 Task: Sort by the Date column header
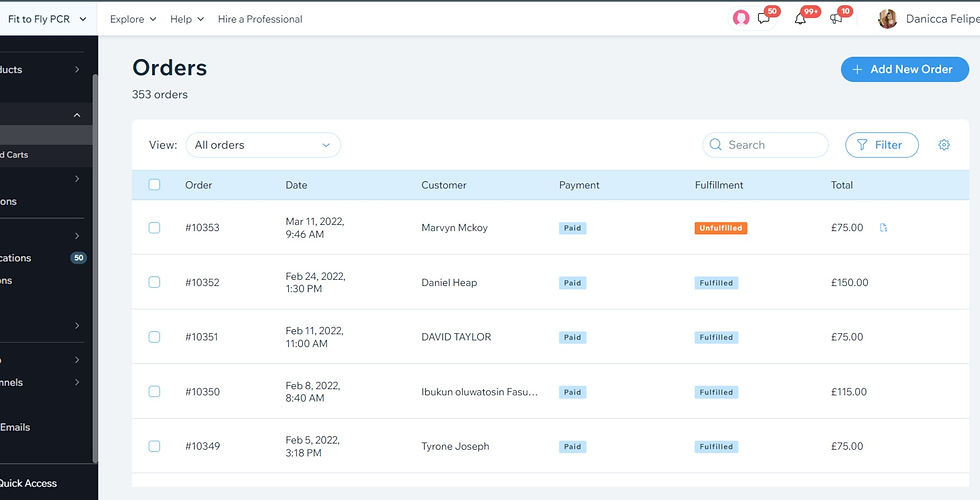click(x=296, y=185)
